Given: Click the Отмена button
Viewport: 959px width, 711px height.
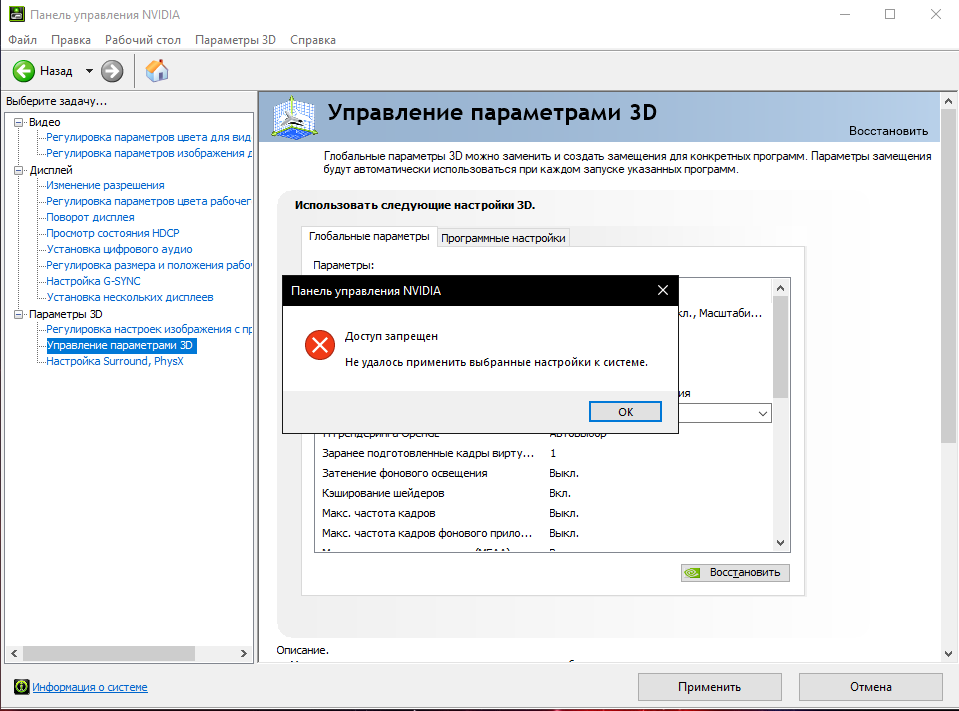Looking at the screenshot, I should [870, 687].
